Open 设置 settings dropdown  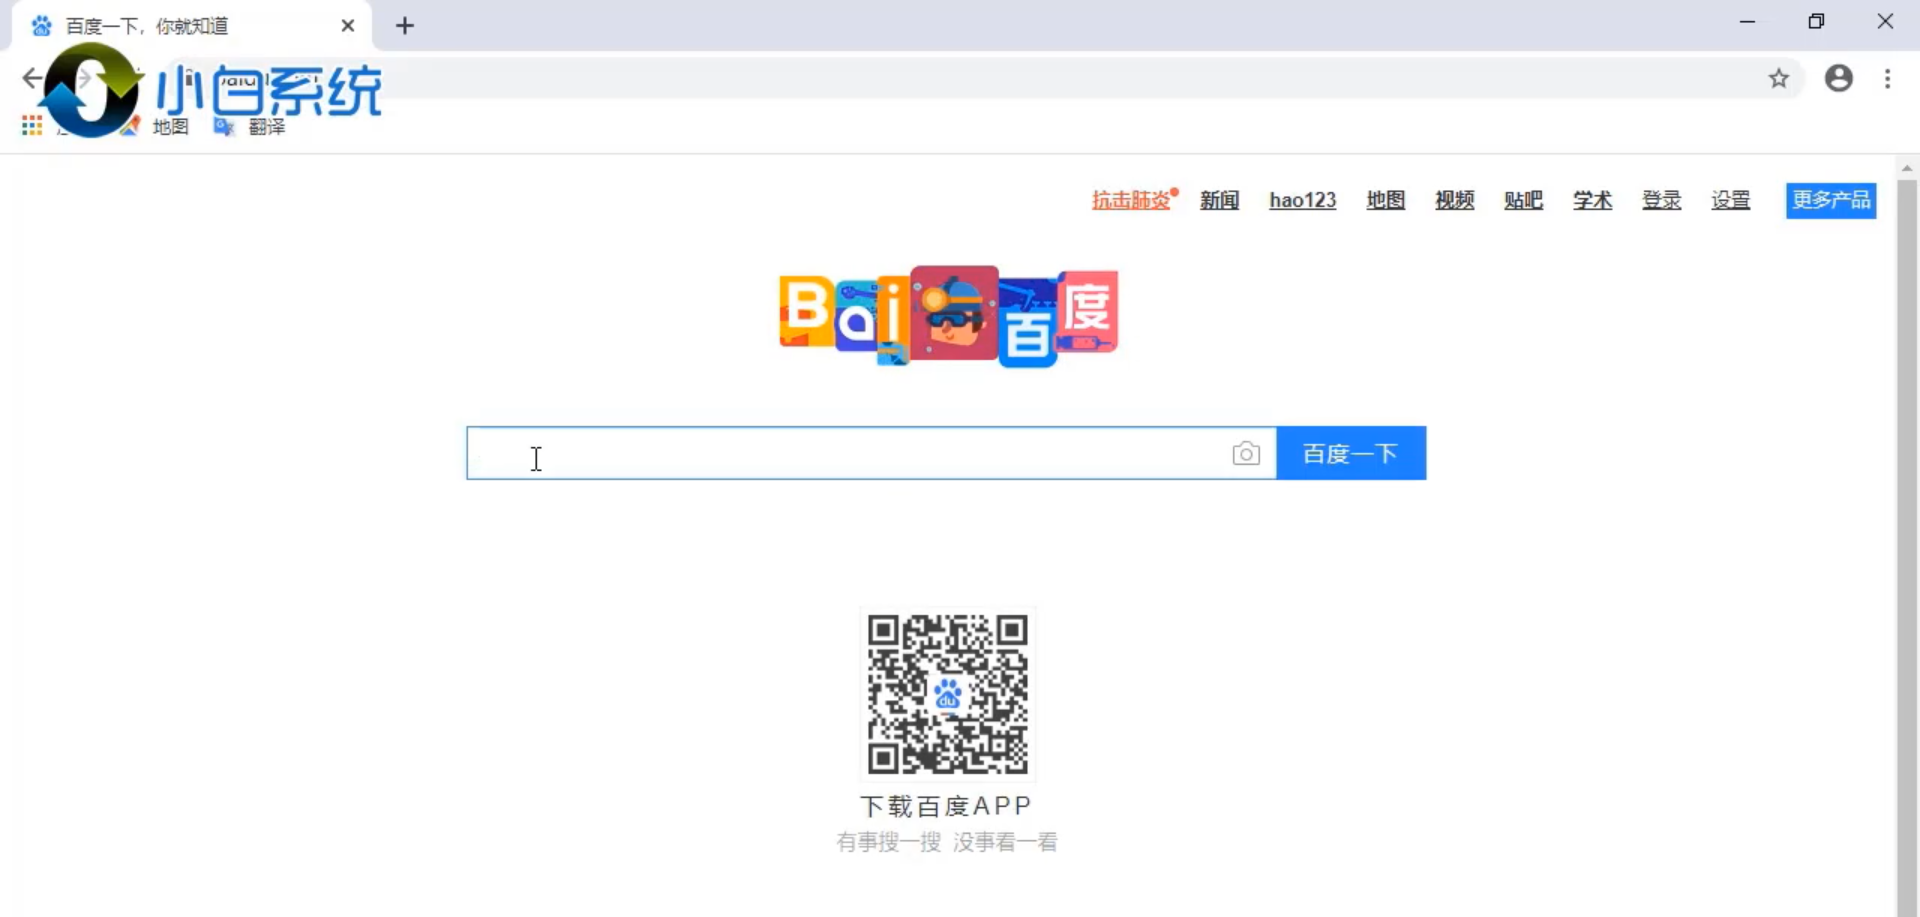coord(1730,200)
